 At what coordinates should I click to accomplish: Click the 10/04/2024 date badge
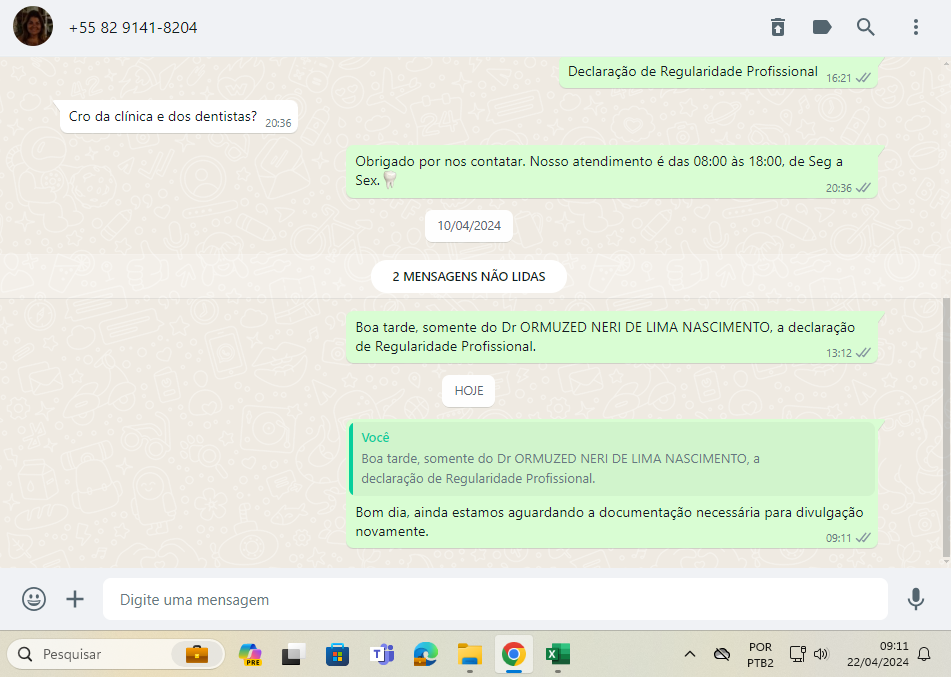pyautogui.click(x=469, y=226)
